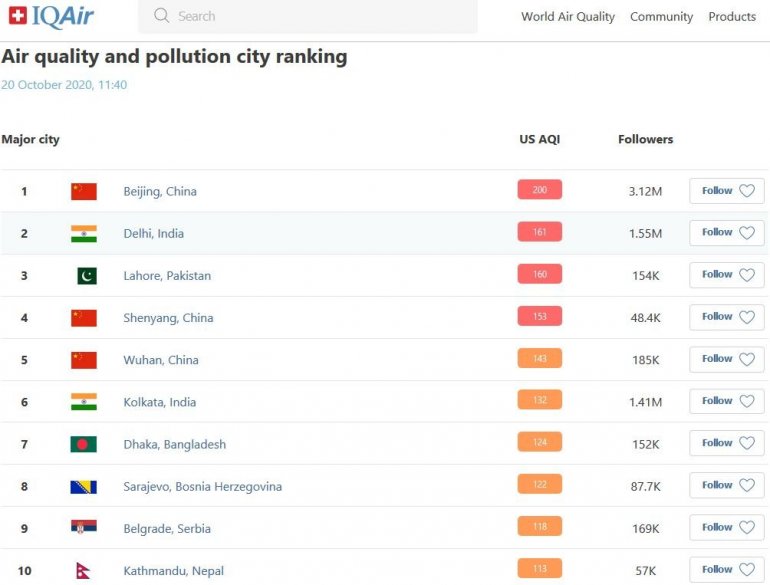Click the Bangladesh flag beside Dhaka
Image resolution: width=770 pixels, height=585 pixels.
(x=84, y=444)
